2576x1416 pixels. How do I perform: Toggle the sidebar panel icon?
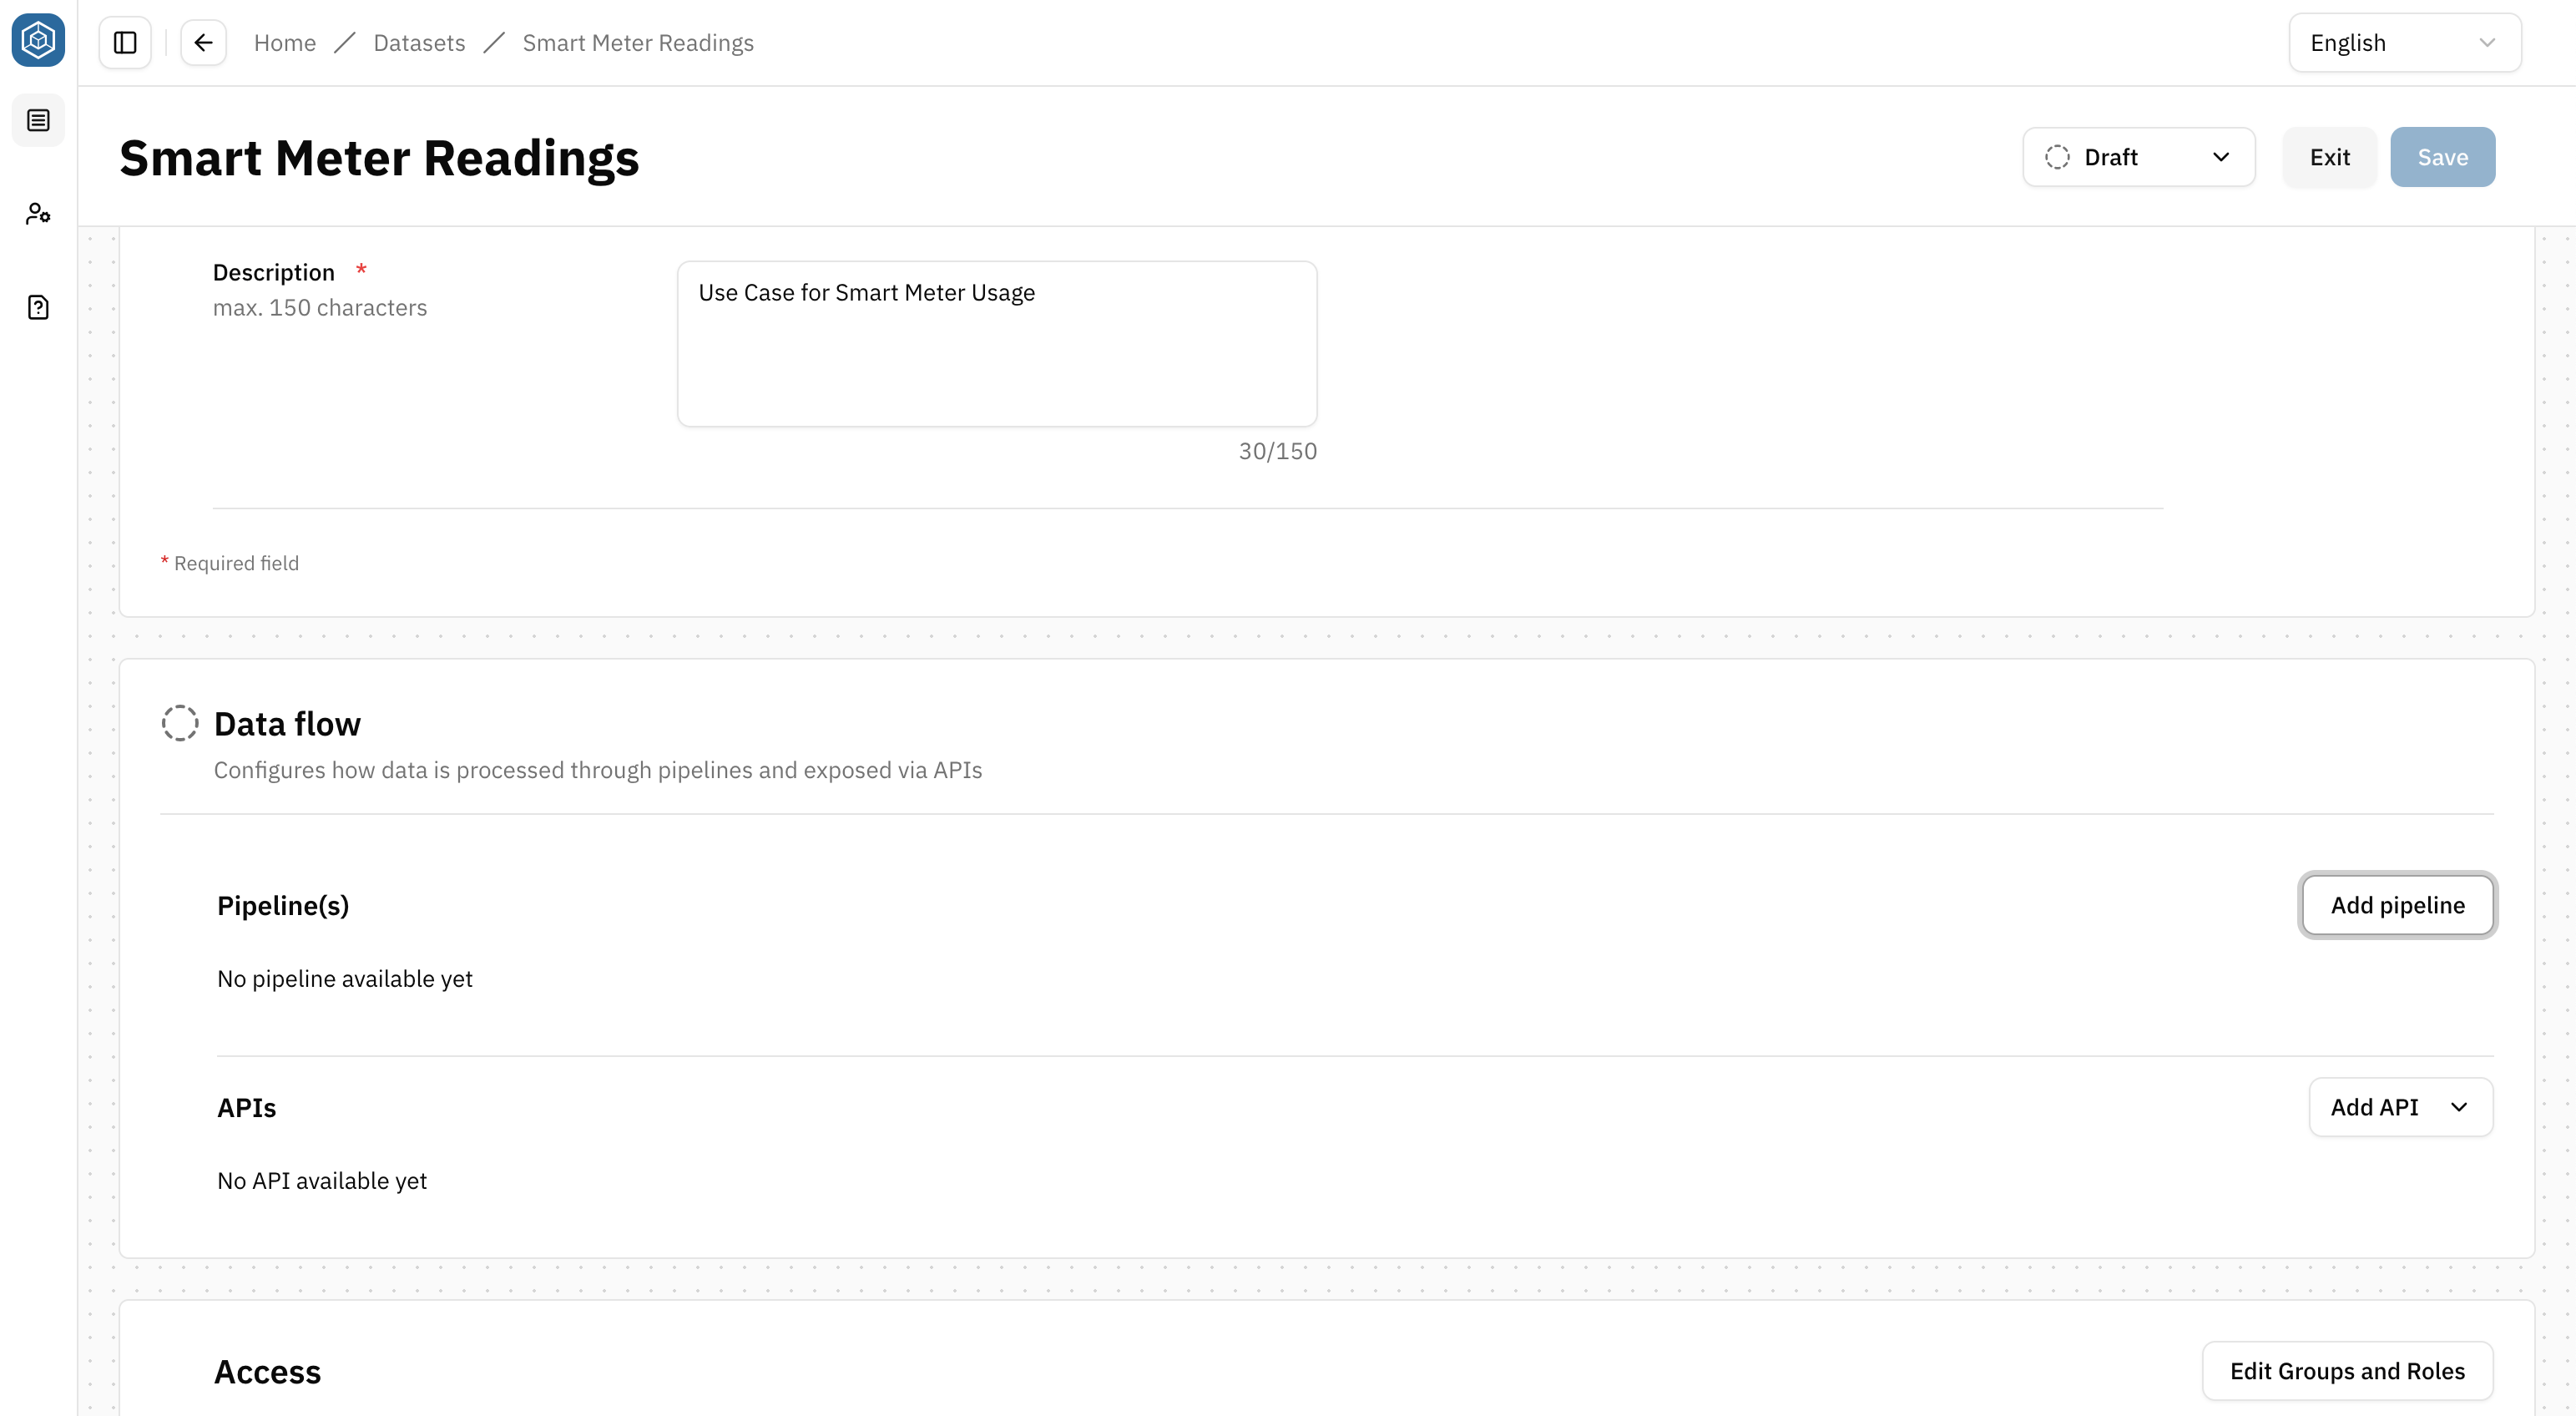tap(125, 43)
